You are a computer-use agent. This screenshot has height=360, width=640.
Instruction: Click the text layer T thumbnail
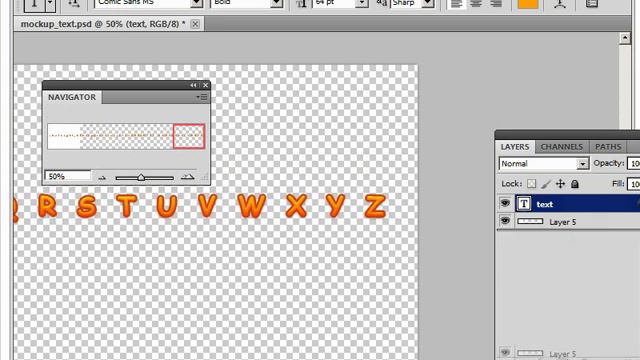524,203
